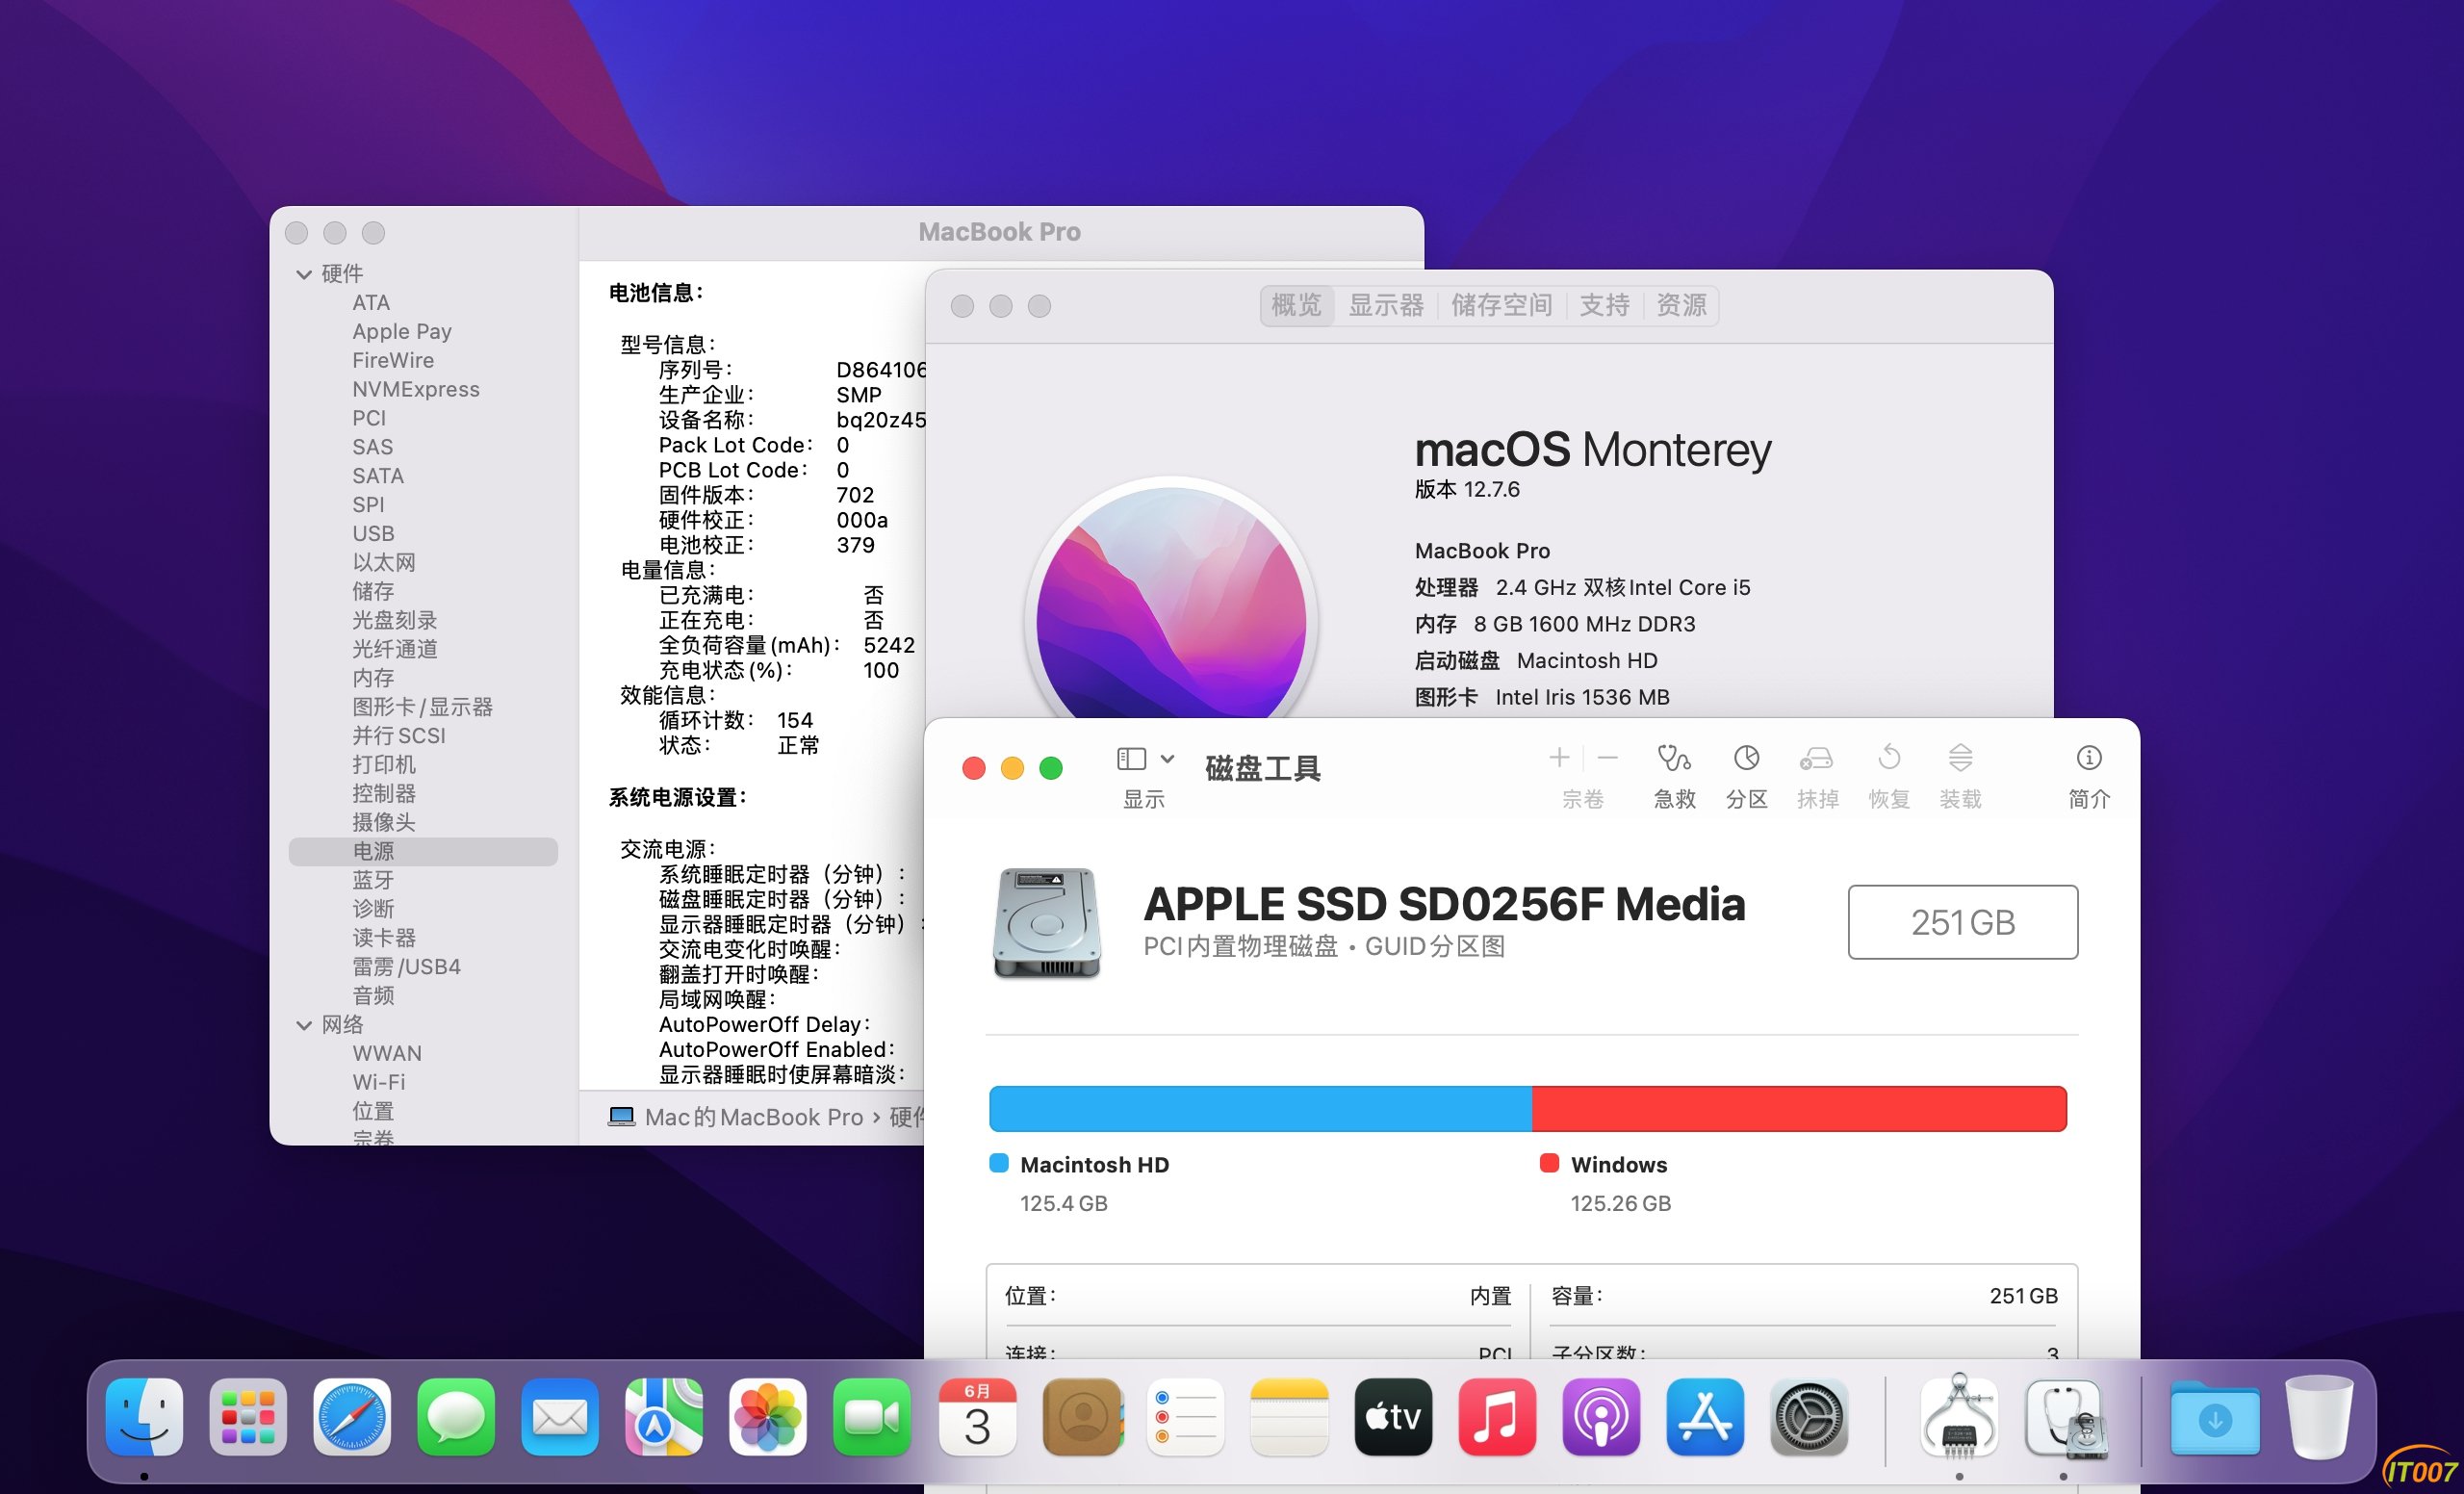Click the Mount (装载) icon in Disk Utility
Image resolution: width=2464 pixels, height=1494 pixels.
[1960, 758]
